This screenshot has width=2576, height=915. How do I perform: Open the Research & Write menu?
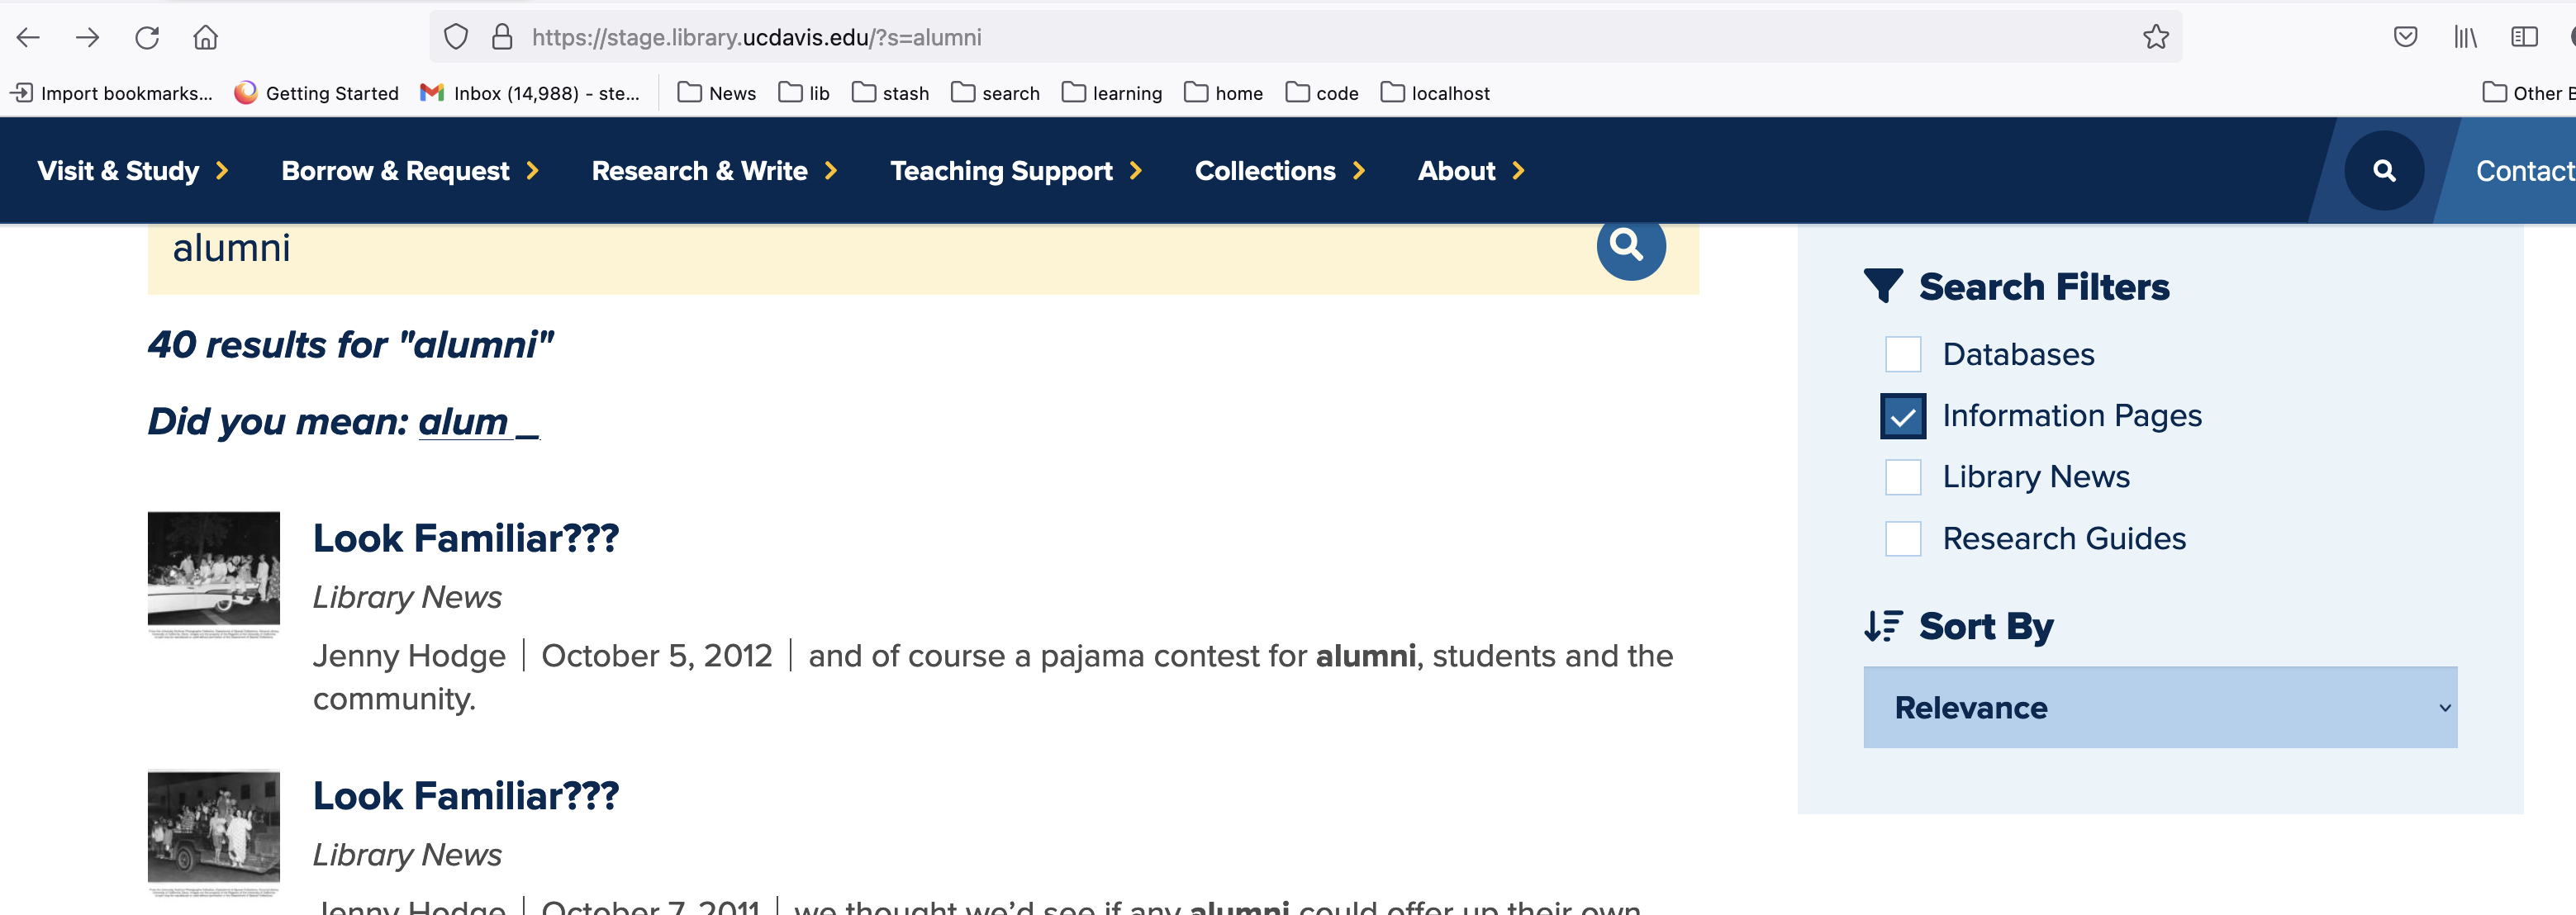coord(714,171)
